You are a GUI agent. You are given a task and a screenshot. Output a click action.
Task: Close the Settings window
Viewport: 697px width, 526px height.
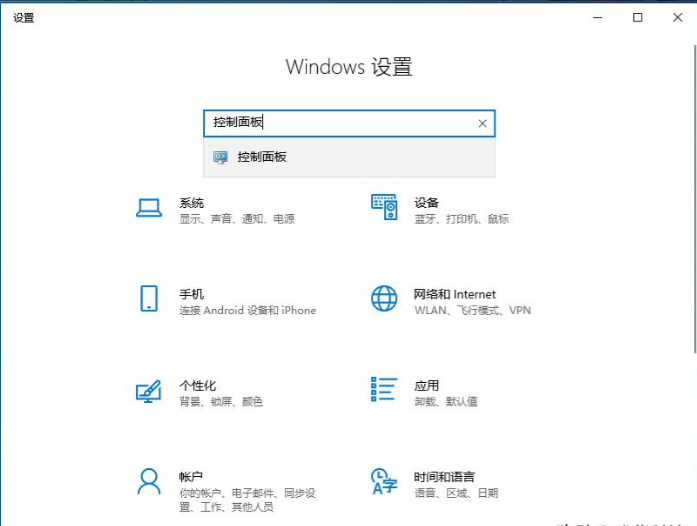(x=677, y=17)
